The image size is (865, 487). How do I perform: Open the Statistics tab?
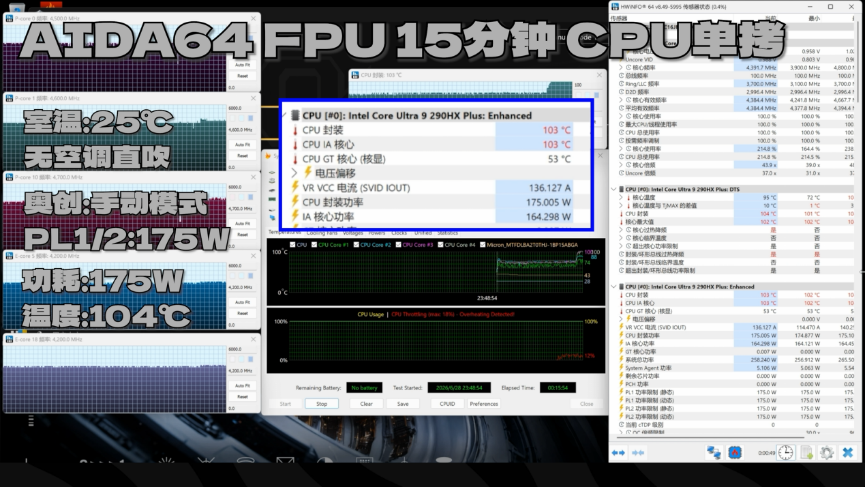[447, 233]
